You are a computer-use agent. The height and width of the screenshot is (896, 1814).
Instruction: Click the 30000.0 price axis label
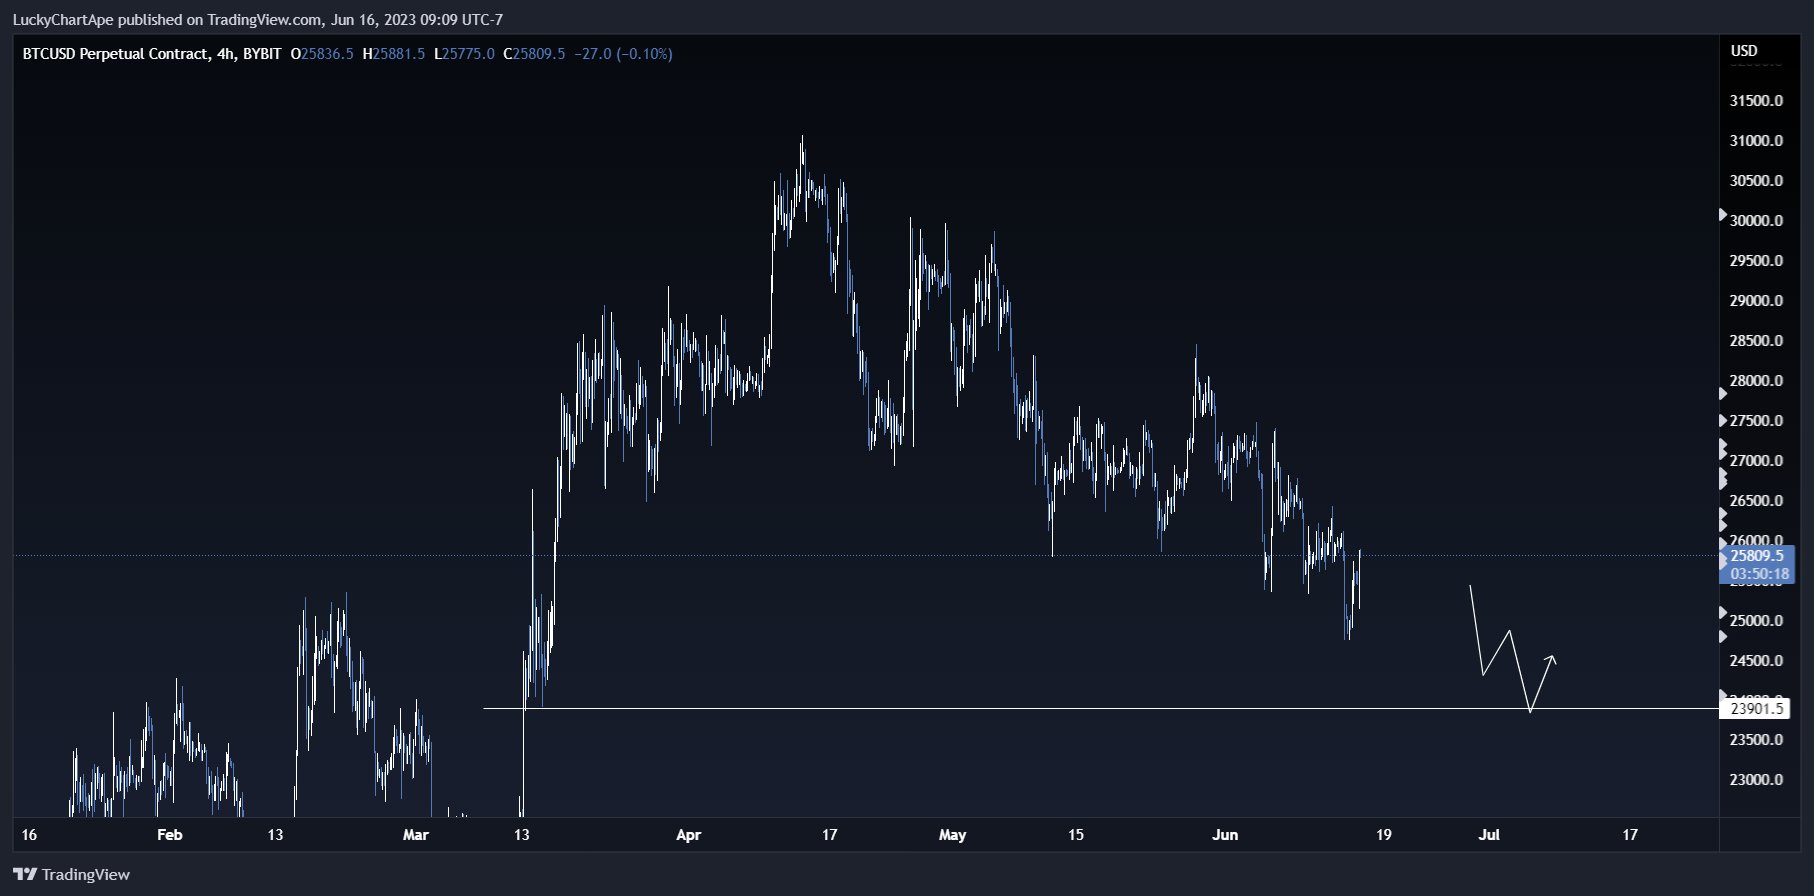coord(1756,221)
